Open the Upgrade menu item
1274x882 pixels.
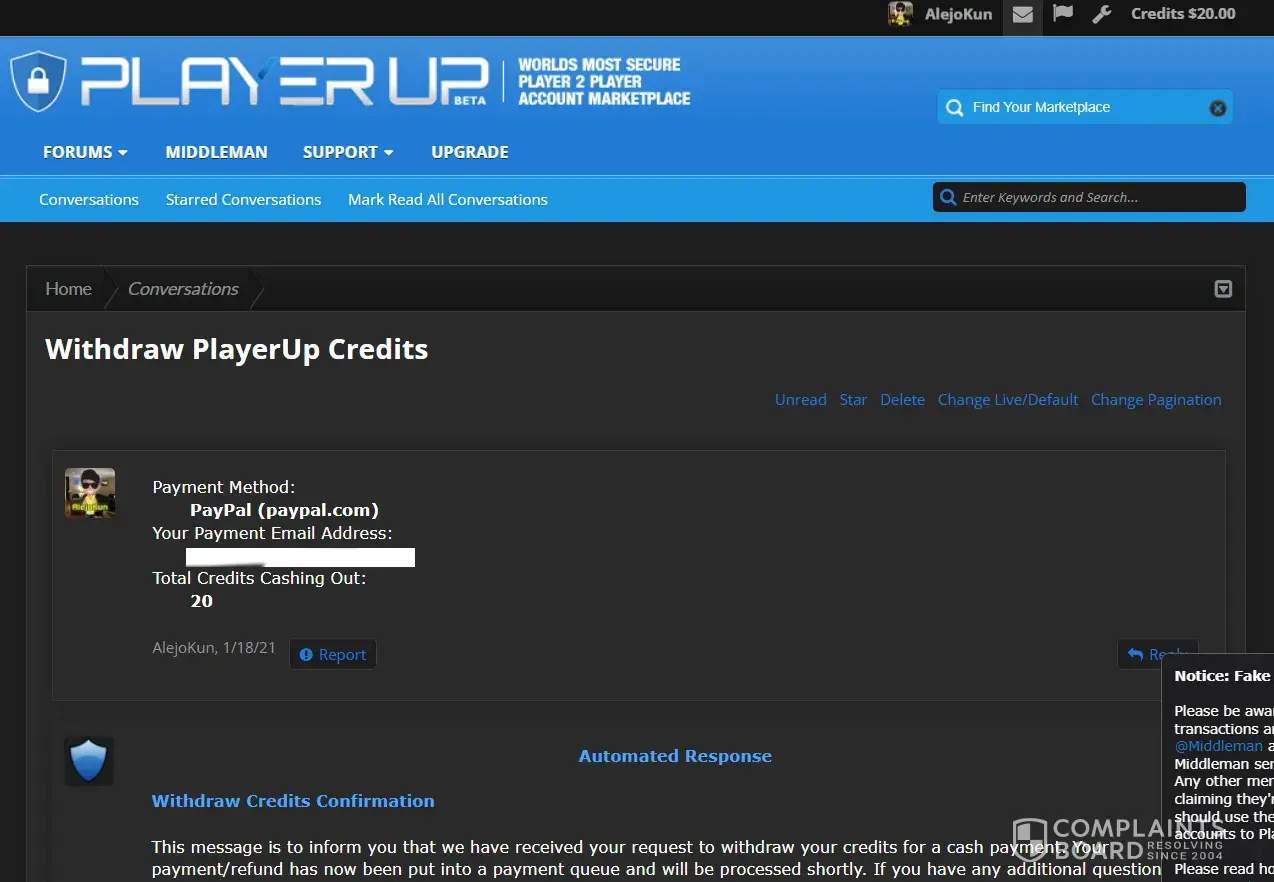pos(469,152)
